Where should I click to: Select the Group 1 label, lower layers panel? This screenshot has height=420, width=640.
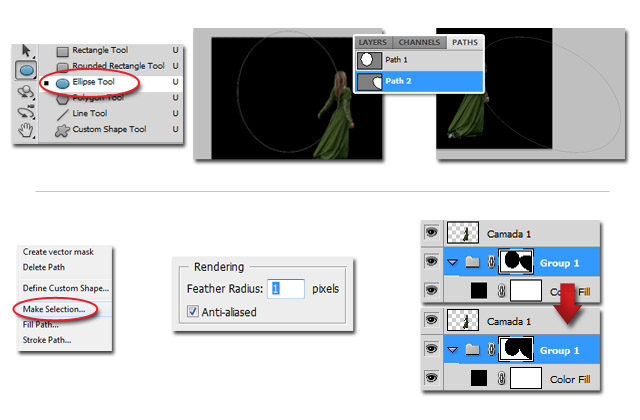560,351
